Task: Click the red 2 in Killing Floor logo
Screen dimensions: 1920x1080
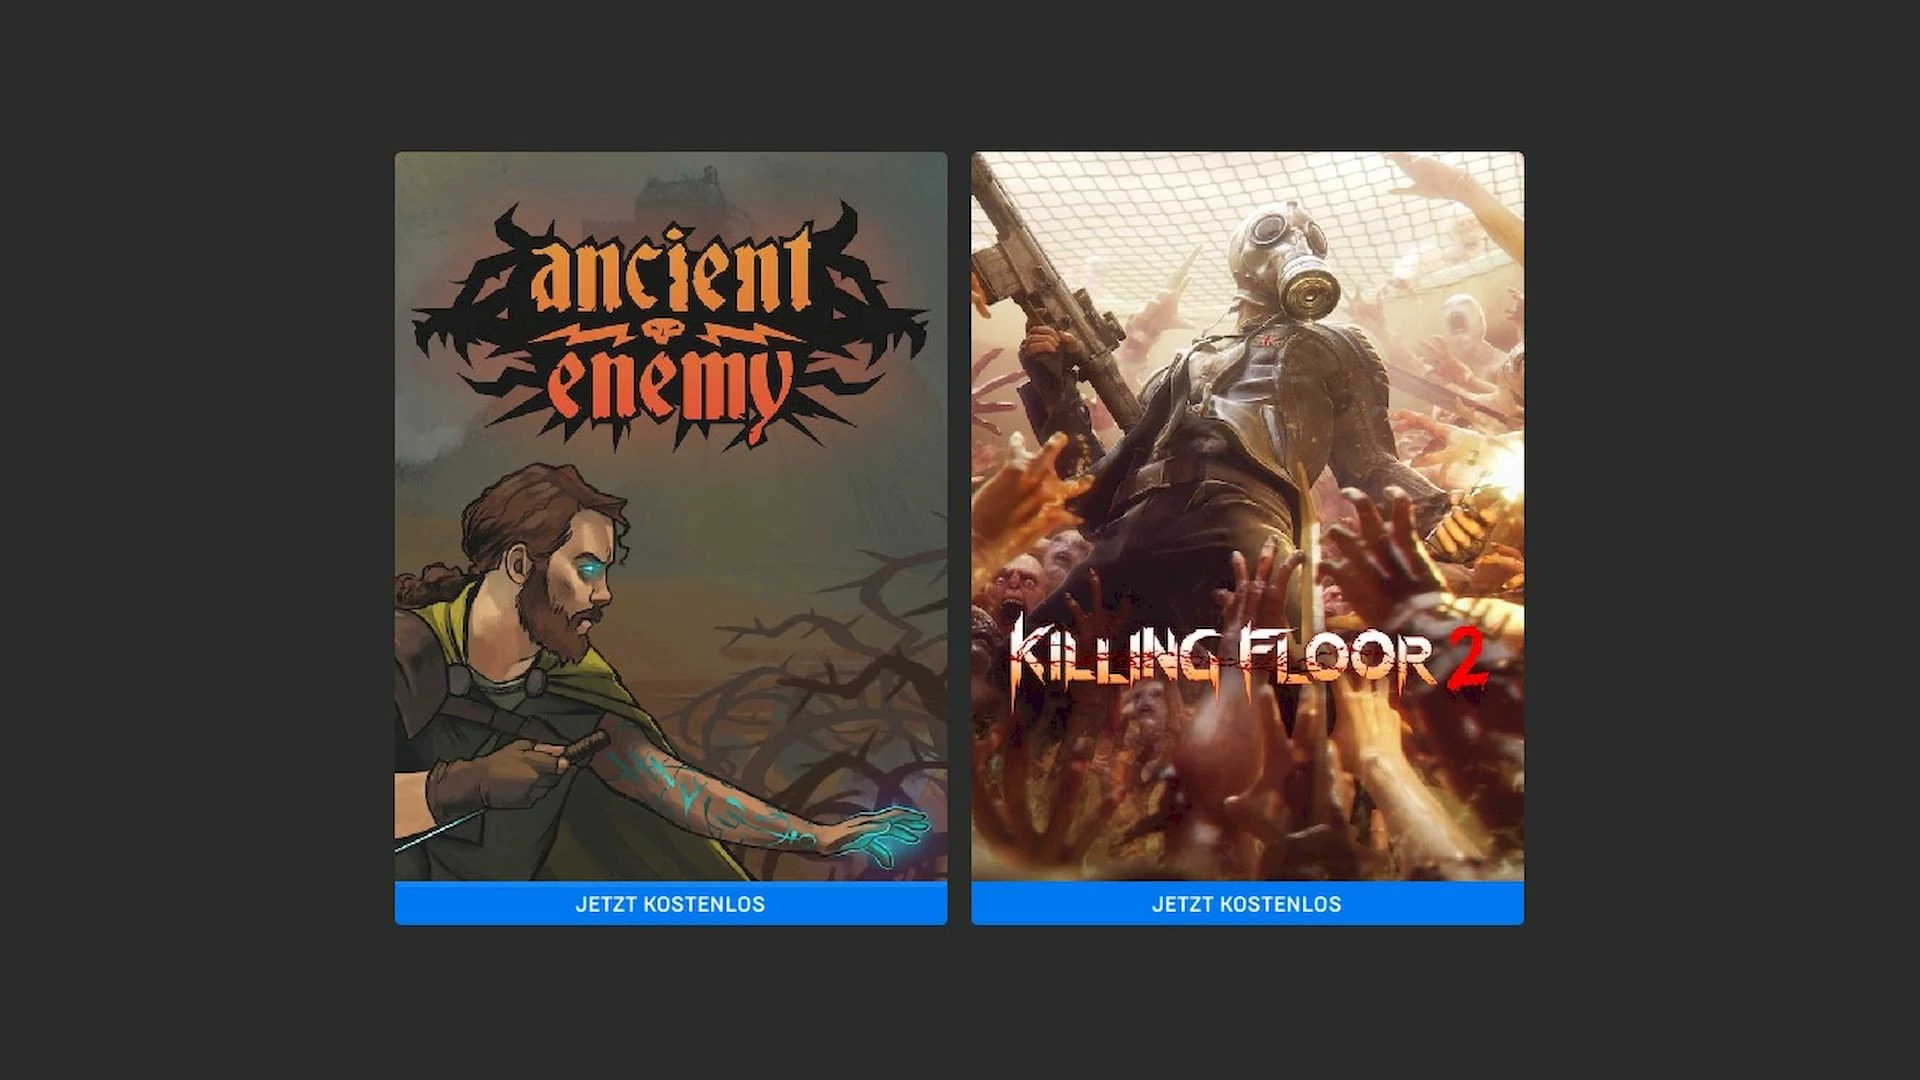Action: click(1465, 659)
